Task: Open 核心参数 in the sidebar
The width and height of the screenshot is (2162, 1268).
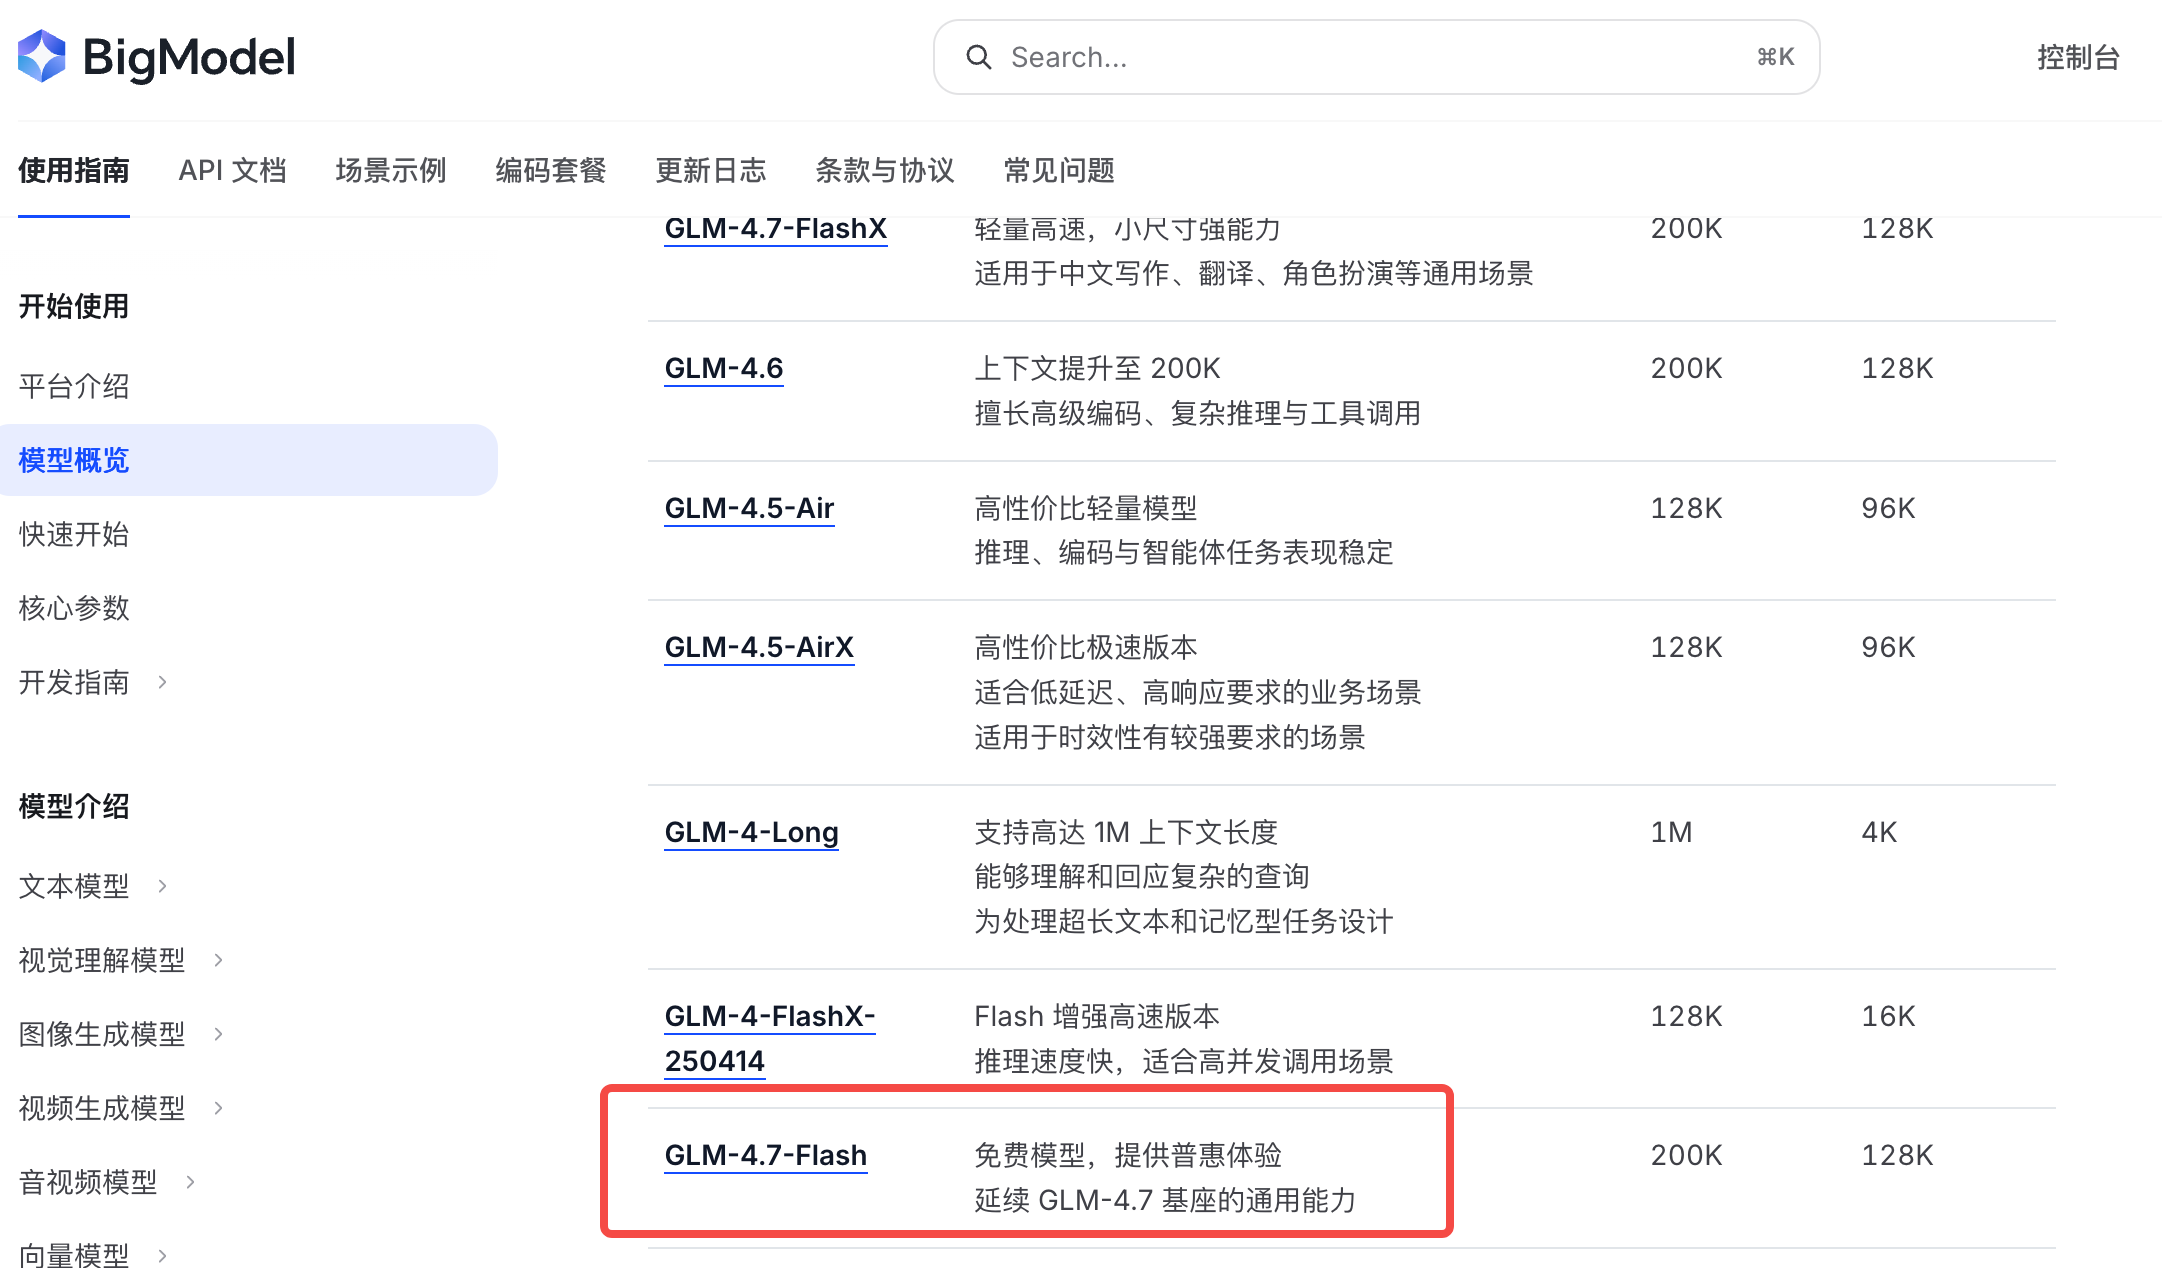Action: pyautogui.click(x=74, y=608)
